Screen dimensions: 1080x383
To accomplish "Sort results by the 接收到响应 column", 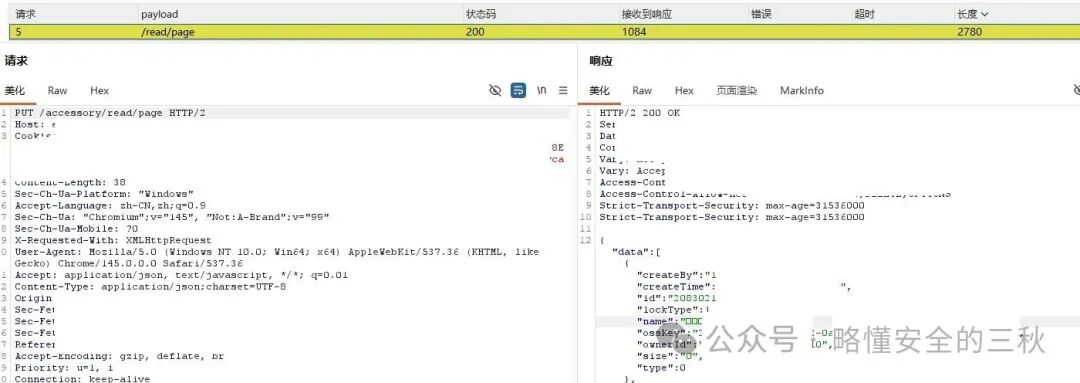I will click(646, 14).
